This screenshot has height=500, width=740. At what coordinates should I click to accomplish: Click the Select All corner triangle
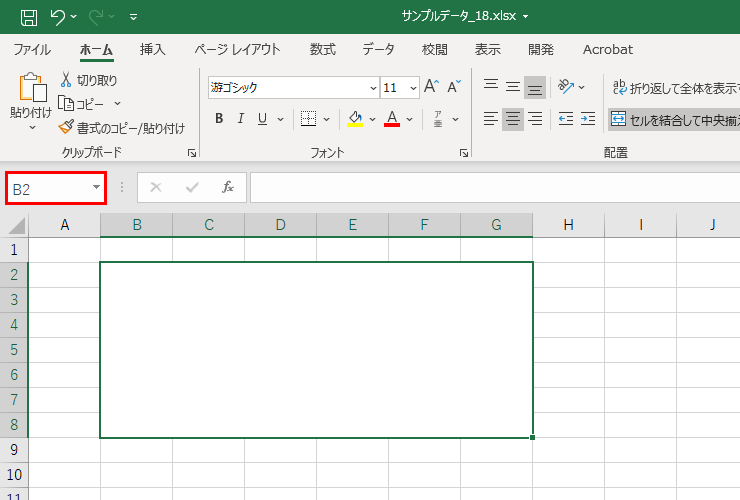tap(17, 225)
